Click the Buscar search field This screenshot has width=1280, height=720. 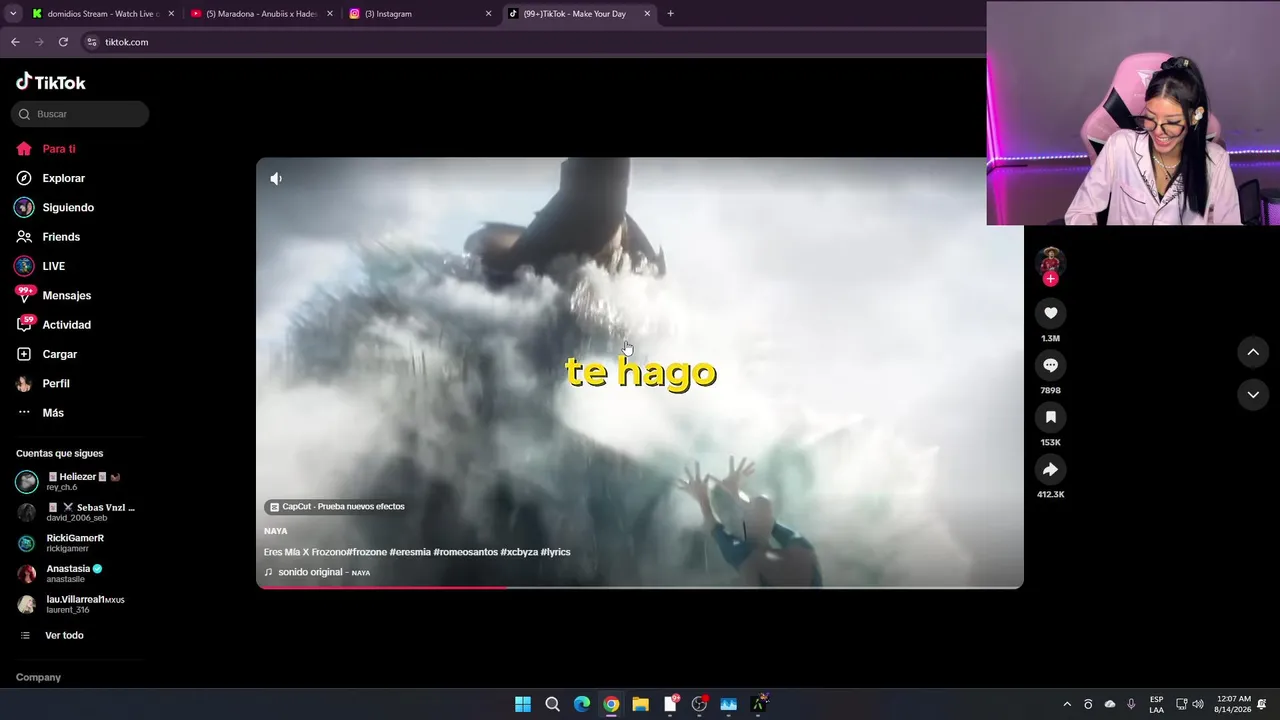[x=80, y=114]
